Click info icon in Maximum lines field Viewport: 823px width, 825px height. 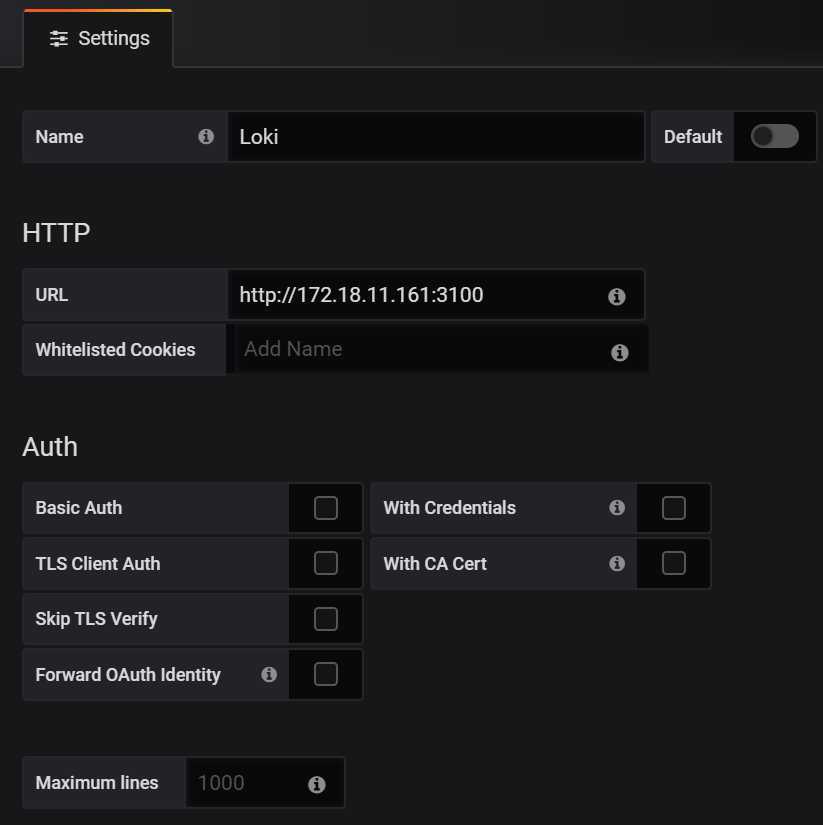316,784
